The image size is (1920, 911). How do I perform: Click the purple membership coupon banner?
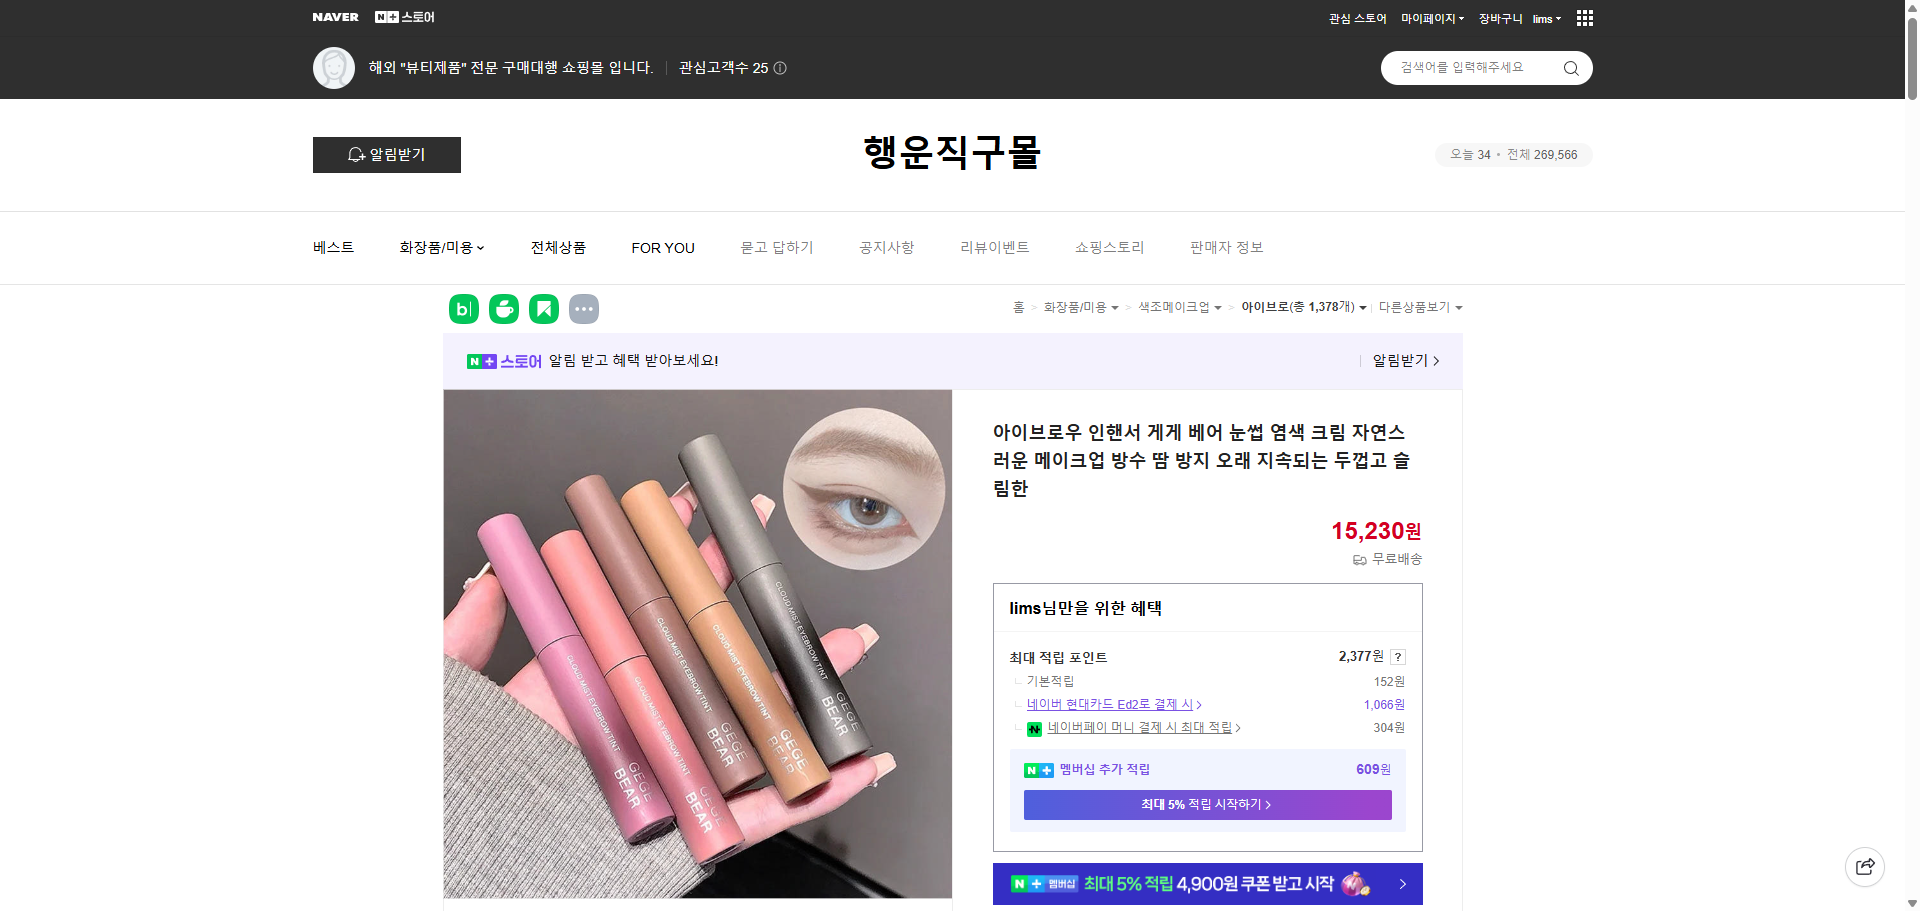click(1206, 884)
